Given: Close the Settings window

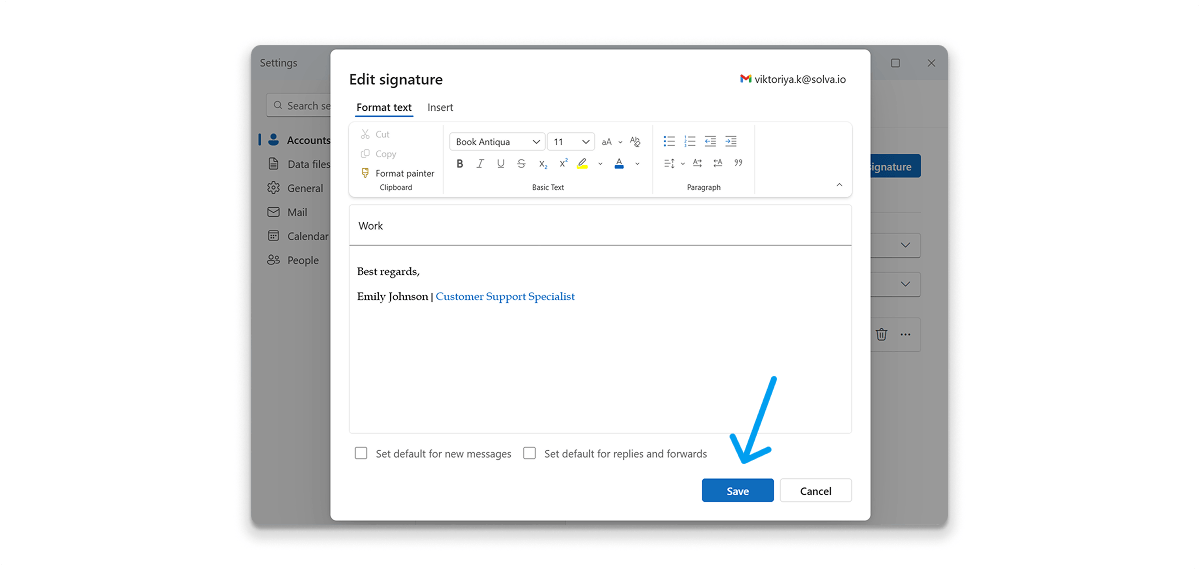Looking at the screenshot, I should coord(931,63).
